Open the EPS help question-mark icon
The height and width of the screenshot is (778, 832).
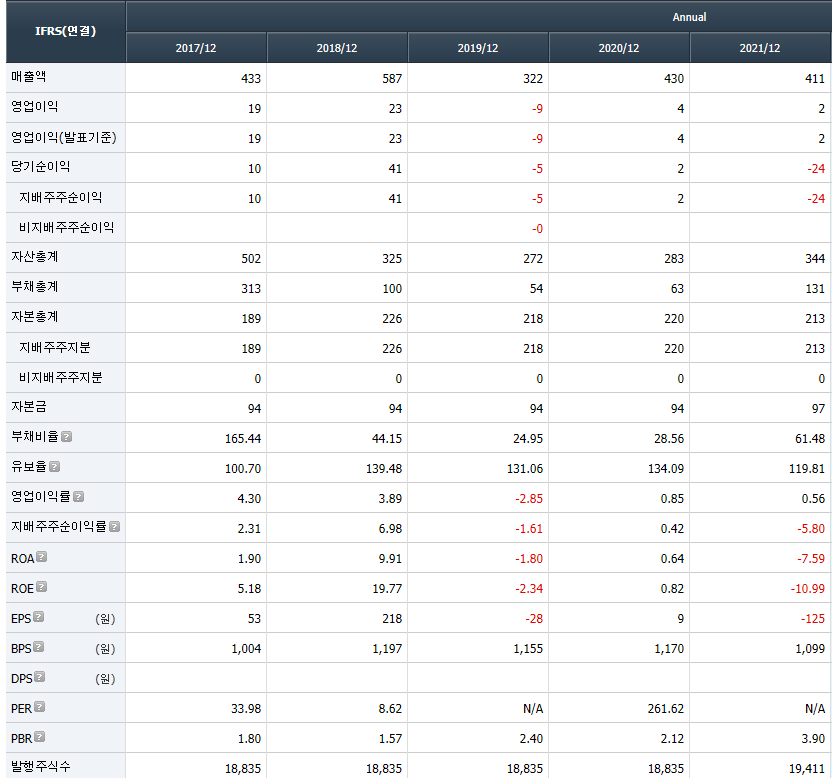(x=38, y=617)
